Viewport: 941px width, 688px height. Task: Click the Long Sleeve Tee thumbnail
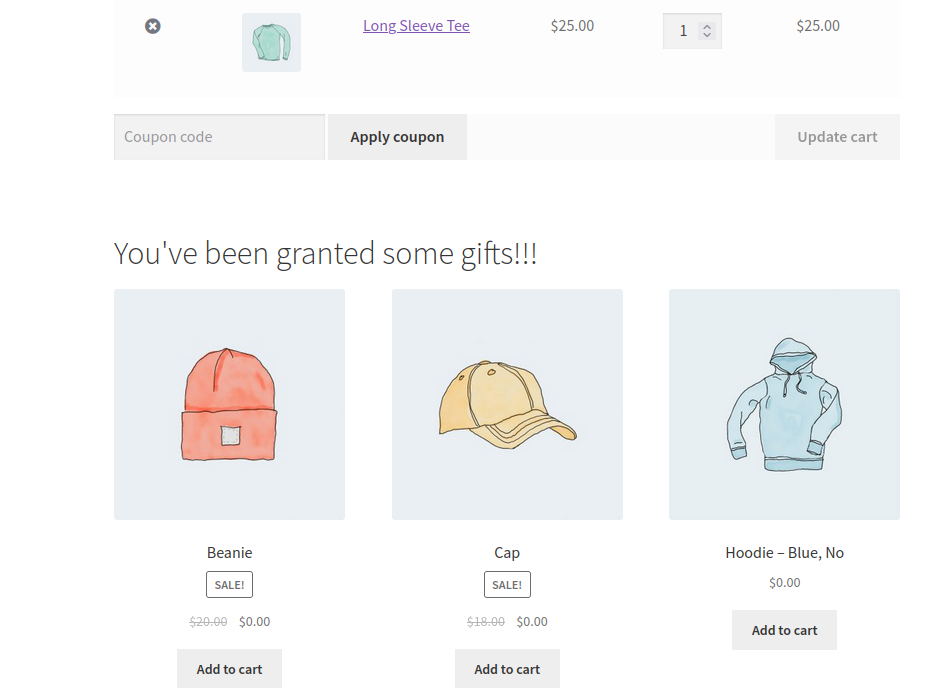click(x=271, y=42)
